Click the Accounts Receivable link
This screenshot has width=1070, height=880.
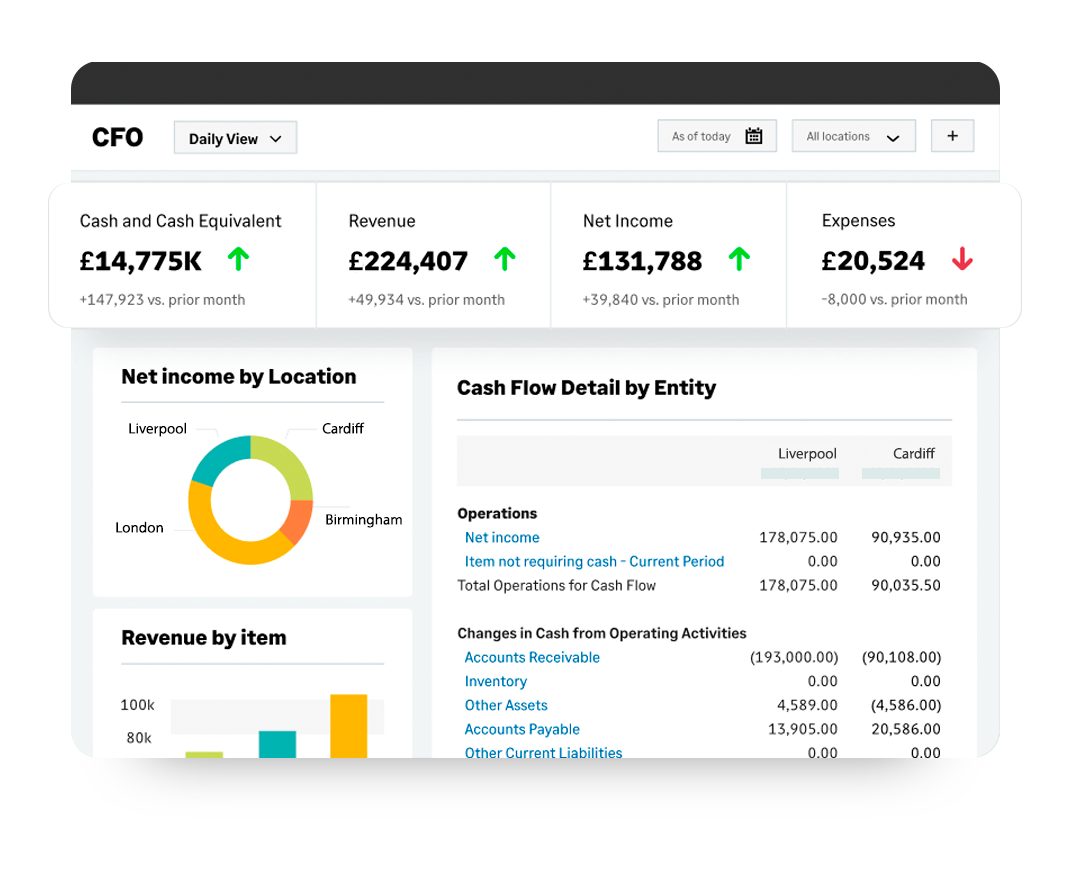[532, 658]
